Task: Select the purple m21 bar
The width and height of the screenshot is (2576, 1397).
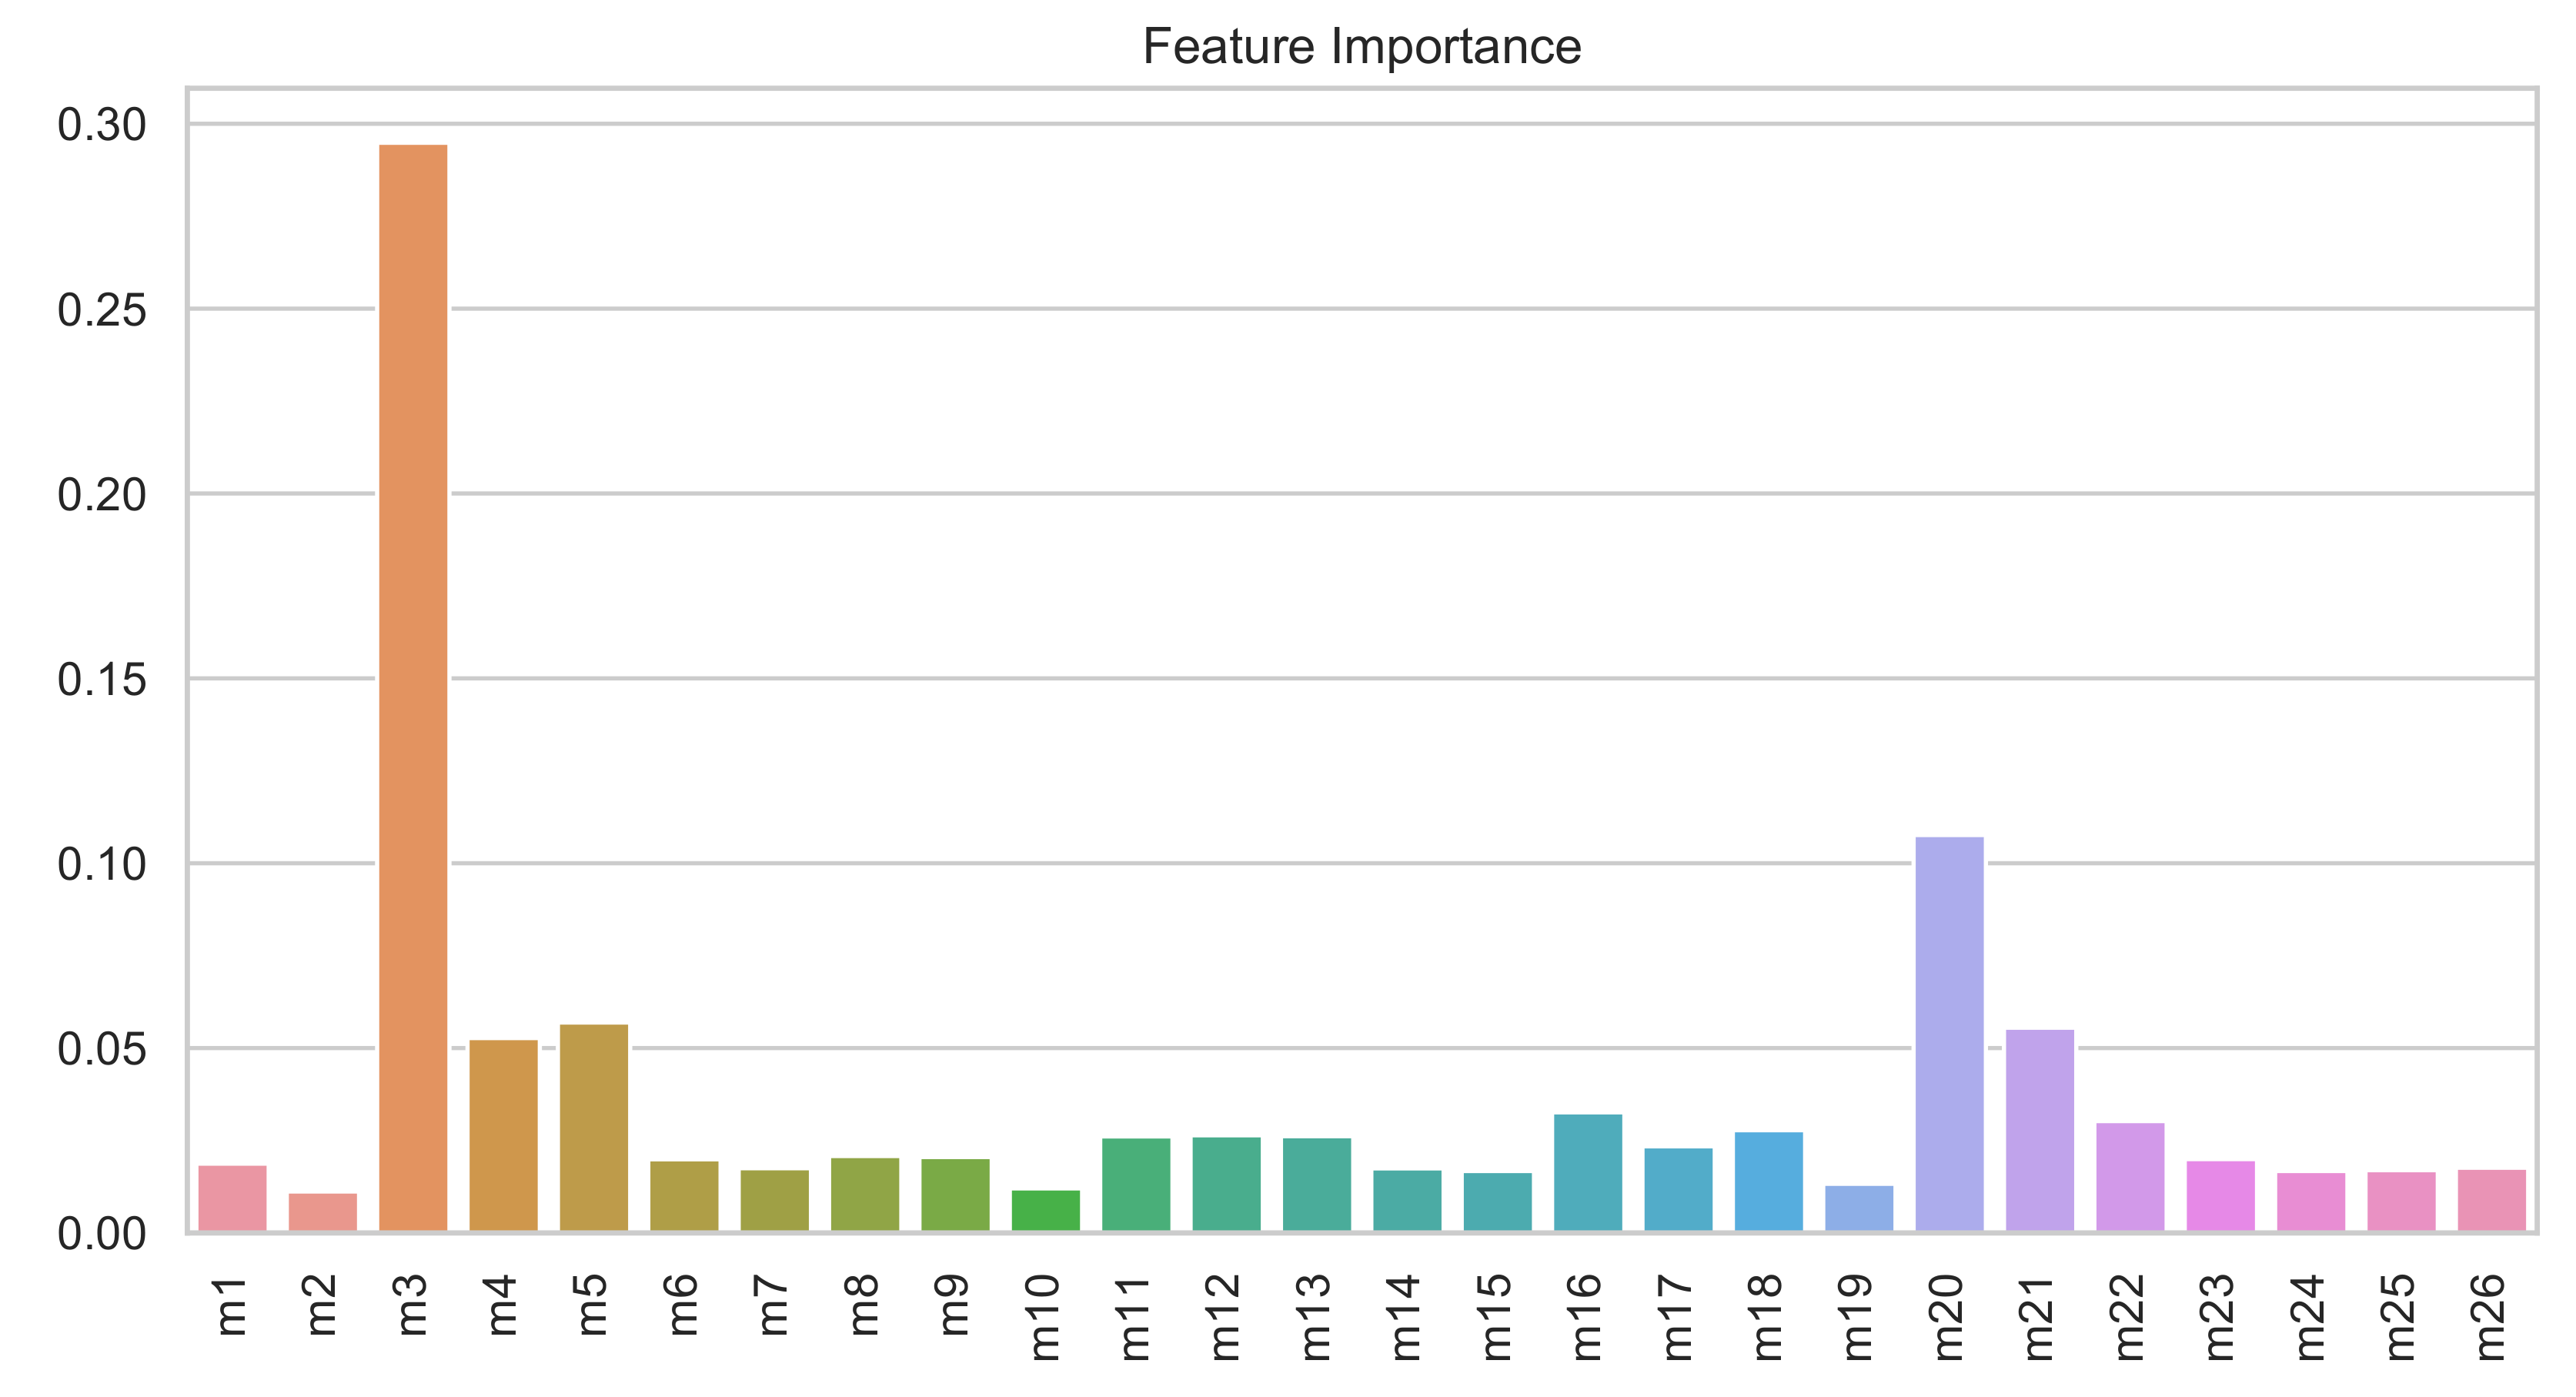Action: point(2040,1130)
